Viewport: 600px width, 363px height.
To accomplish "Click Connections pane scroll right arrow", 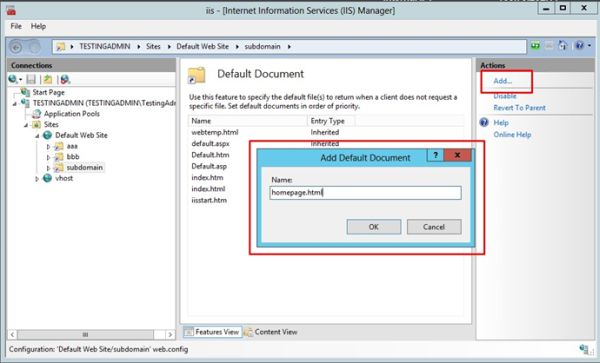I will pos(170,335).
